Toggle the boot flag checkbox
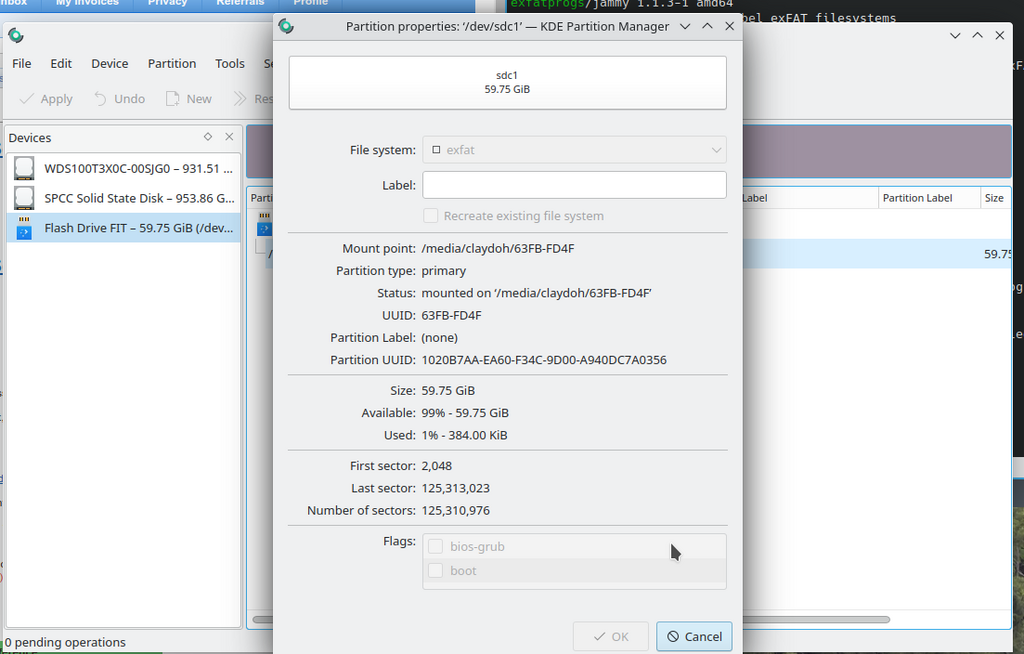This screenshot has height=654, width=1024. pos(435,571)
